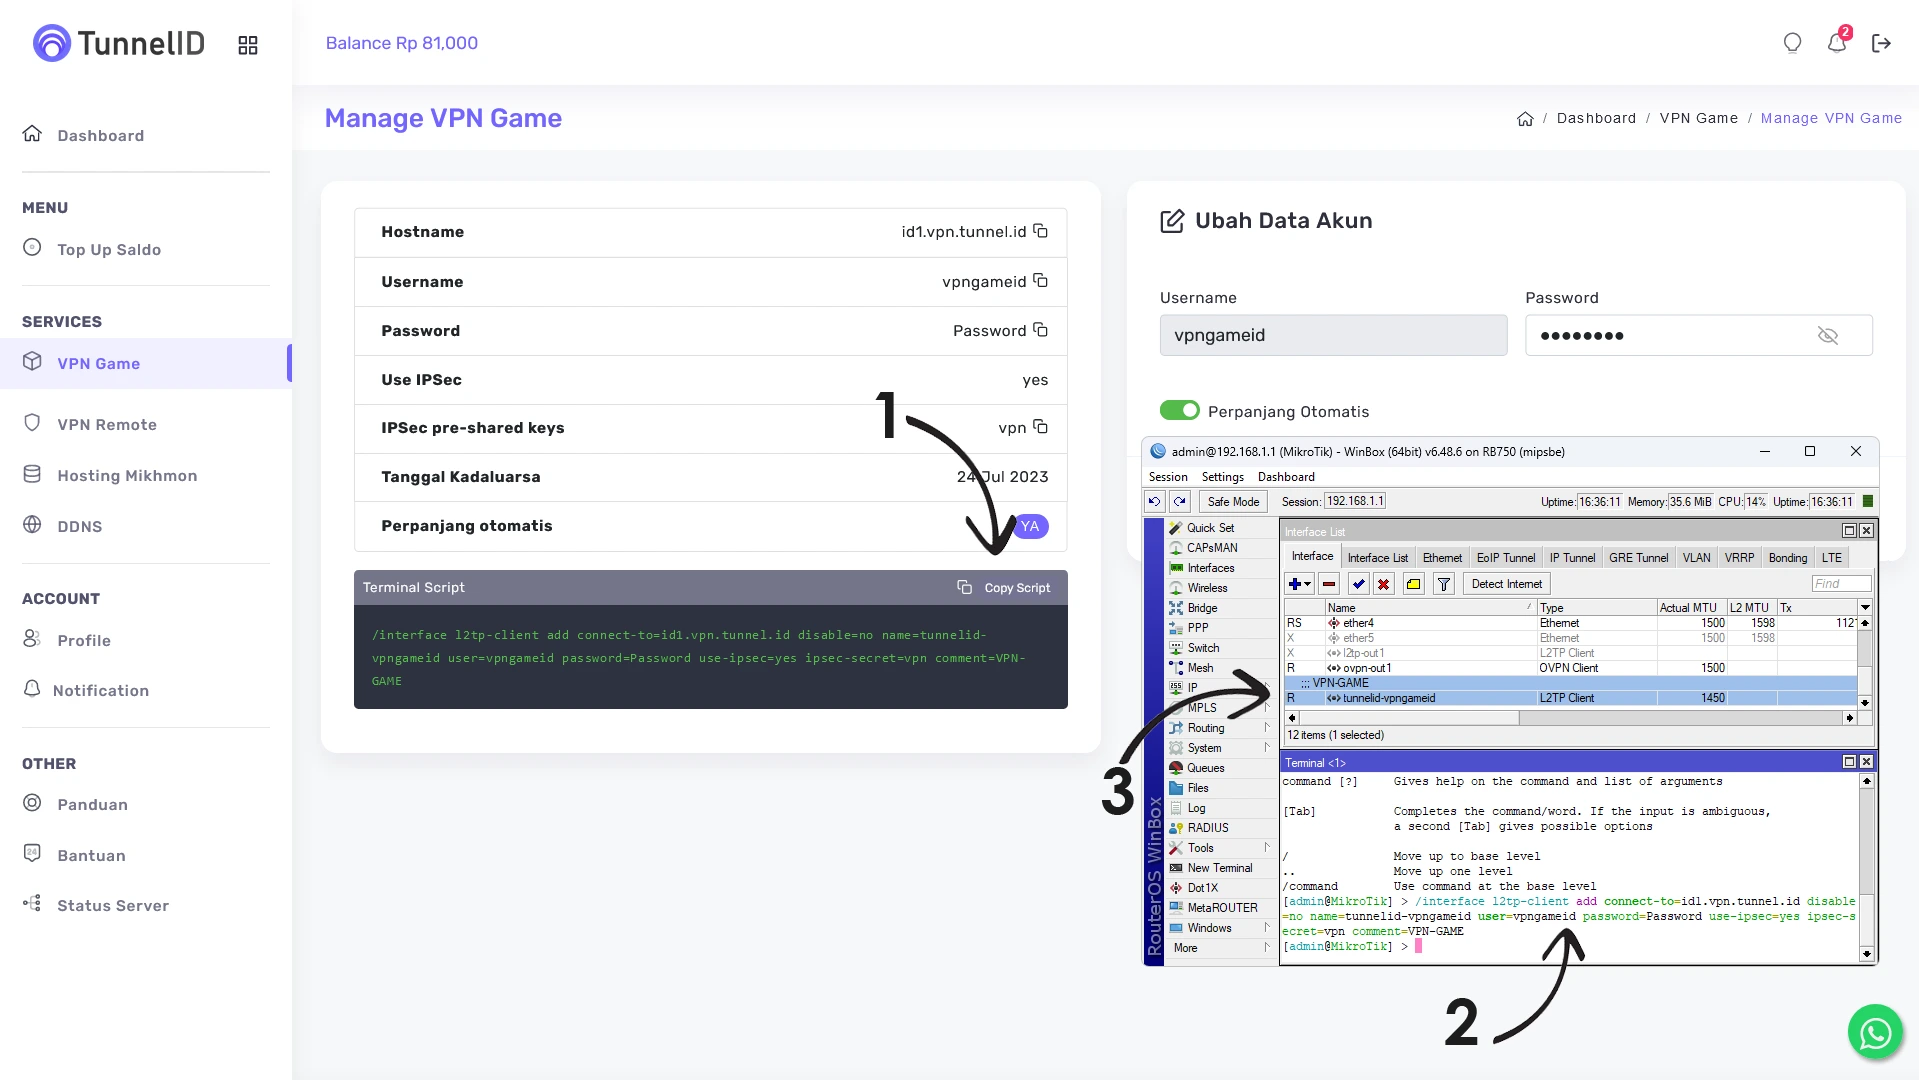Click WinBox disable red X icon
The image size is (1919, 1080).
click(x=1384, y=584)
